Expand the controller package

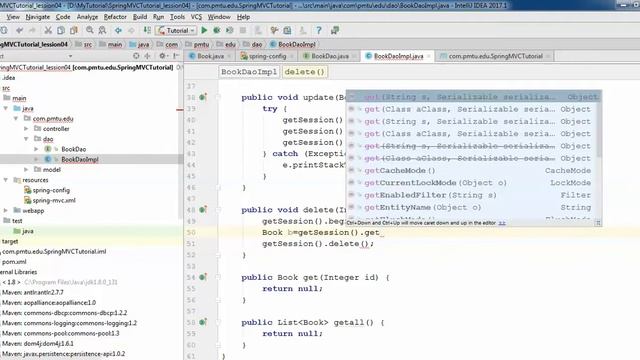point(26,129)
